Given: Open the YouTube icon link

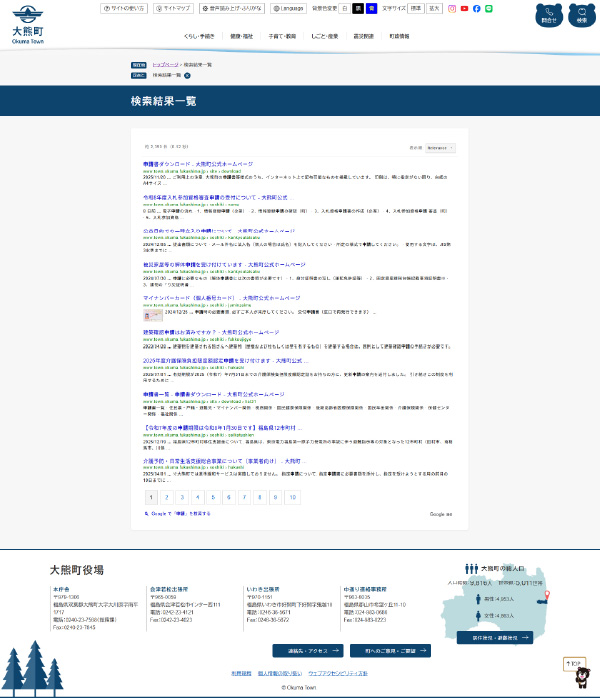Looking at the screenshot, I should click(464, 8).
